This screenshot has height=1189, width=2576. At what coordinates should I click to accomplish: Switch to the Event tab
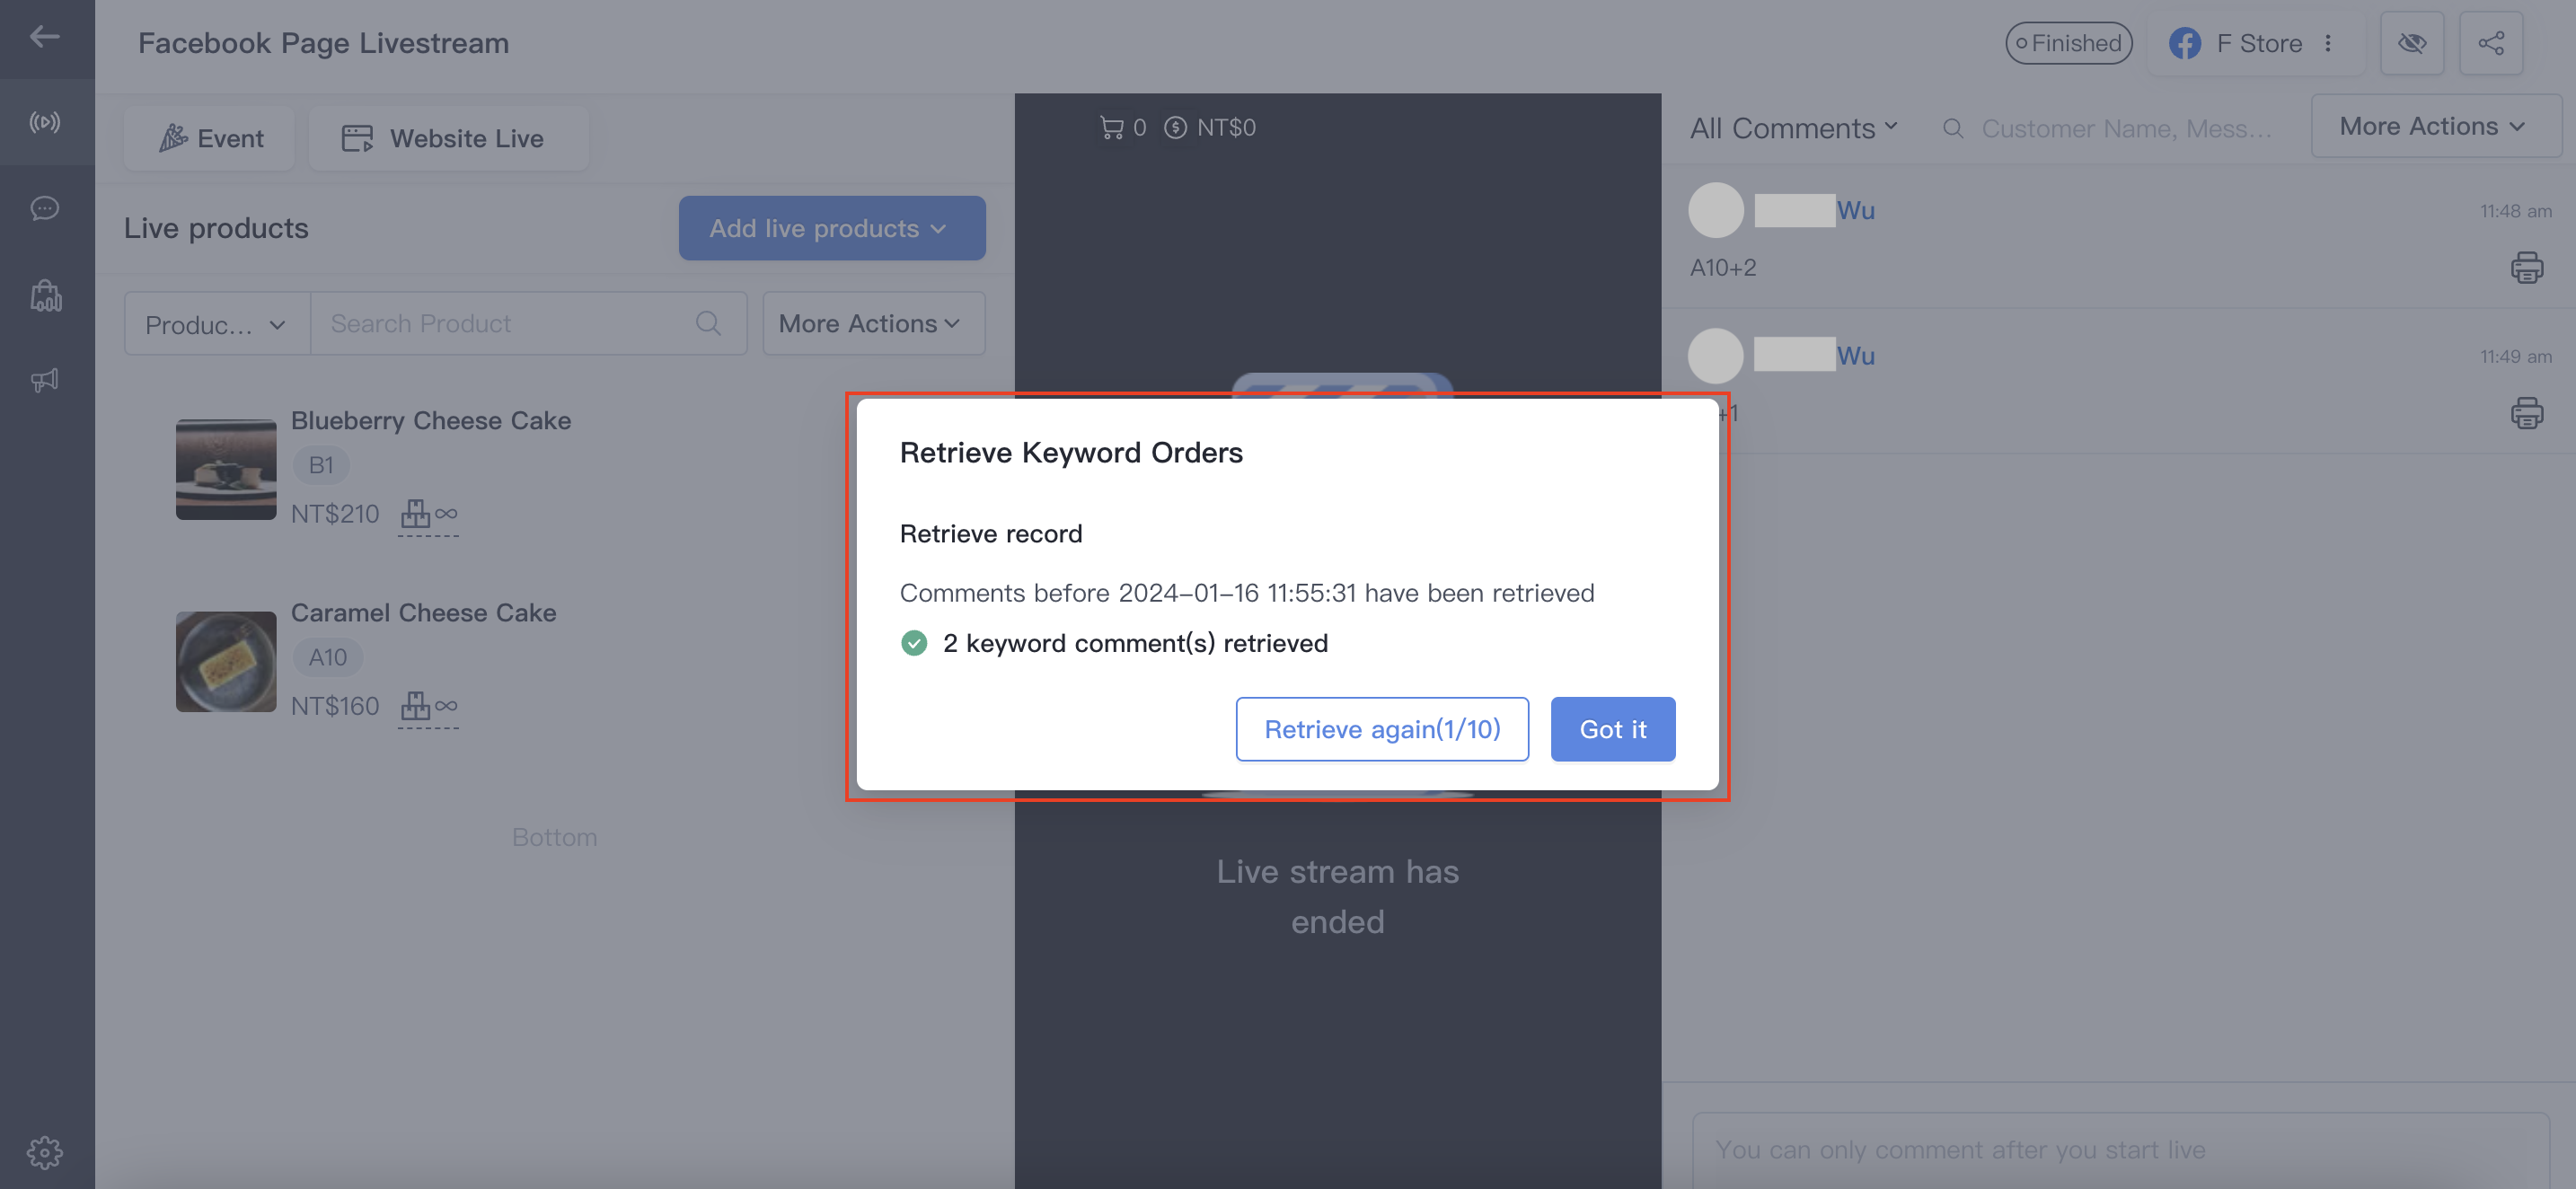[210, 138]
